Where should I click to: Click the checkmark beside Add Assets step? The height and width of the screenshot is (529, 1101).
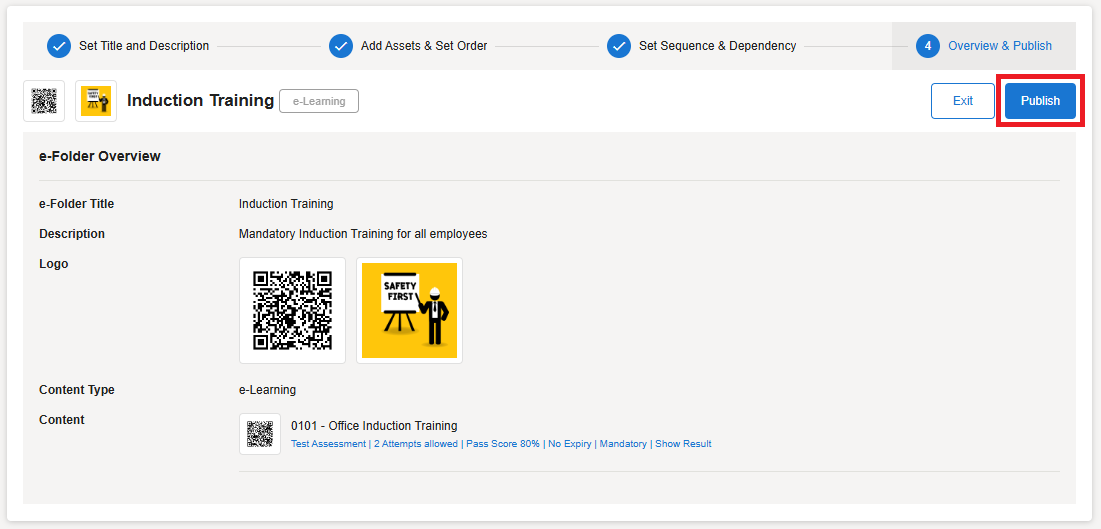[x=341, y=46]
